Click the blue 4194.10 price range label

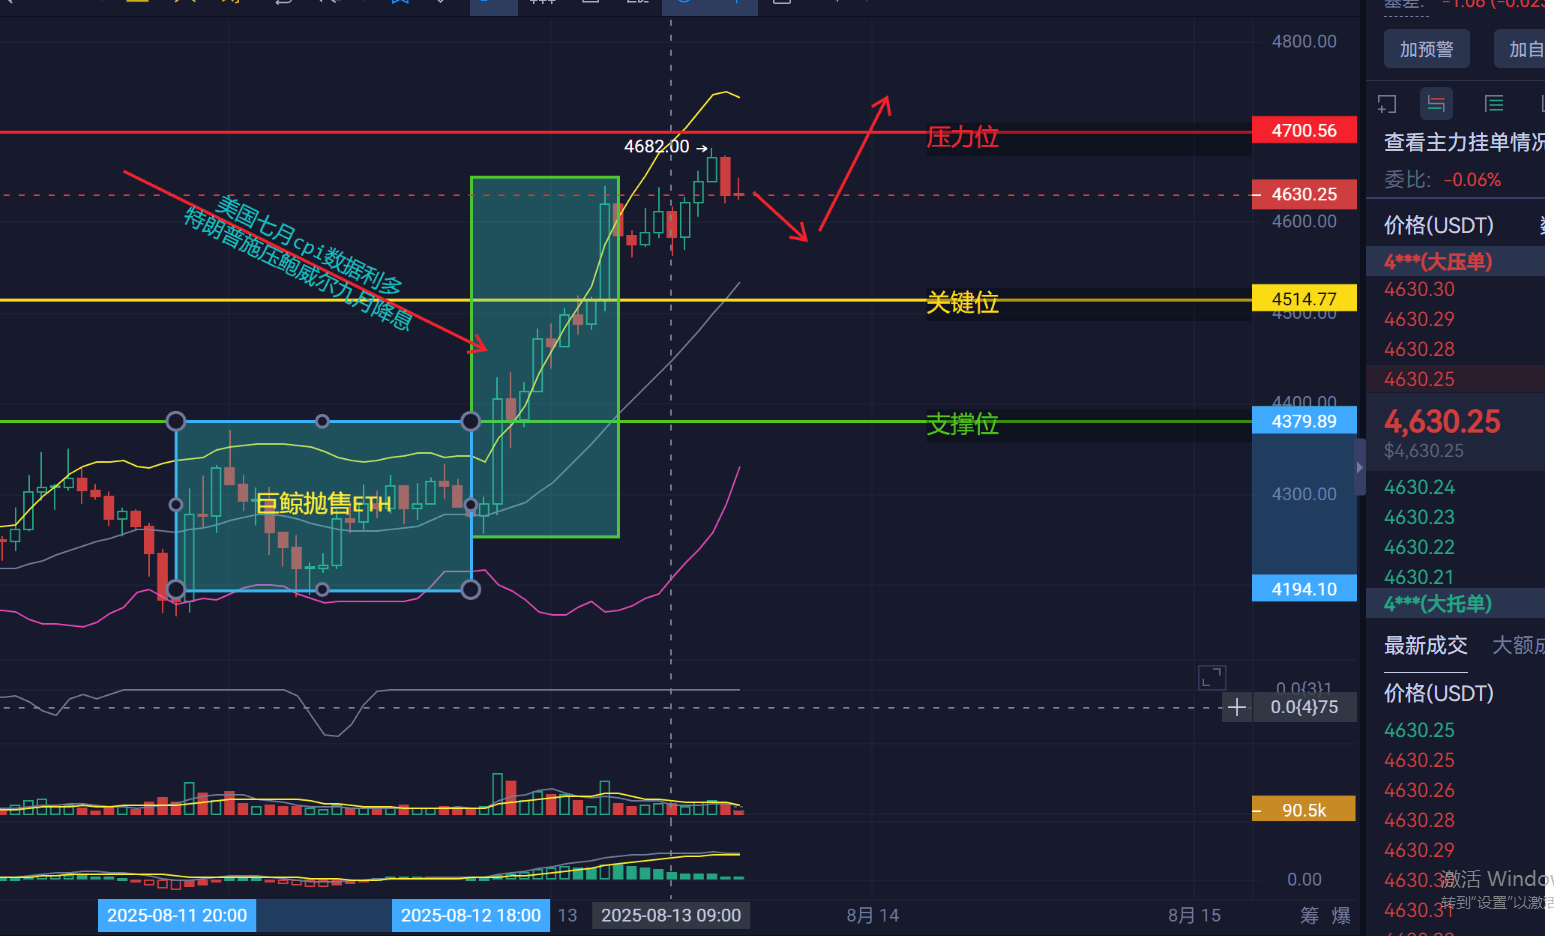(x=1304, y=589)
